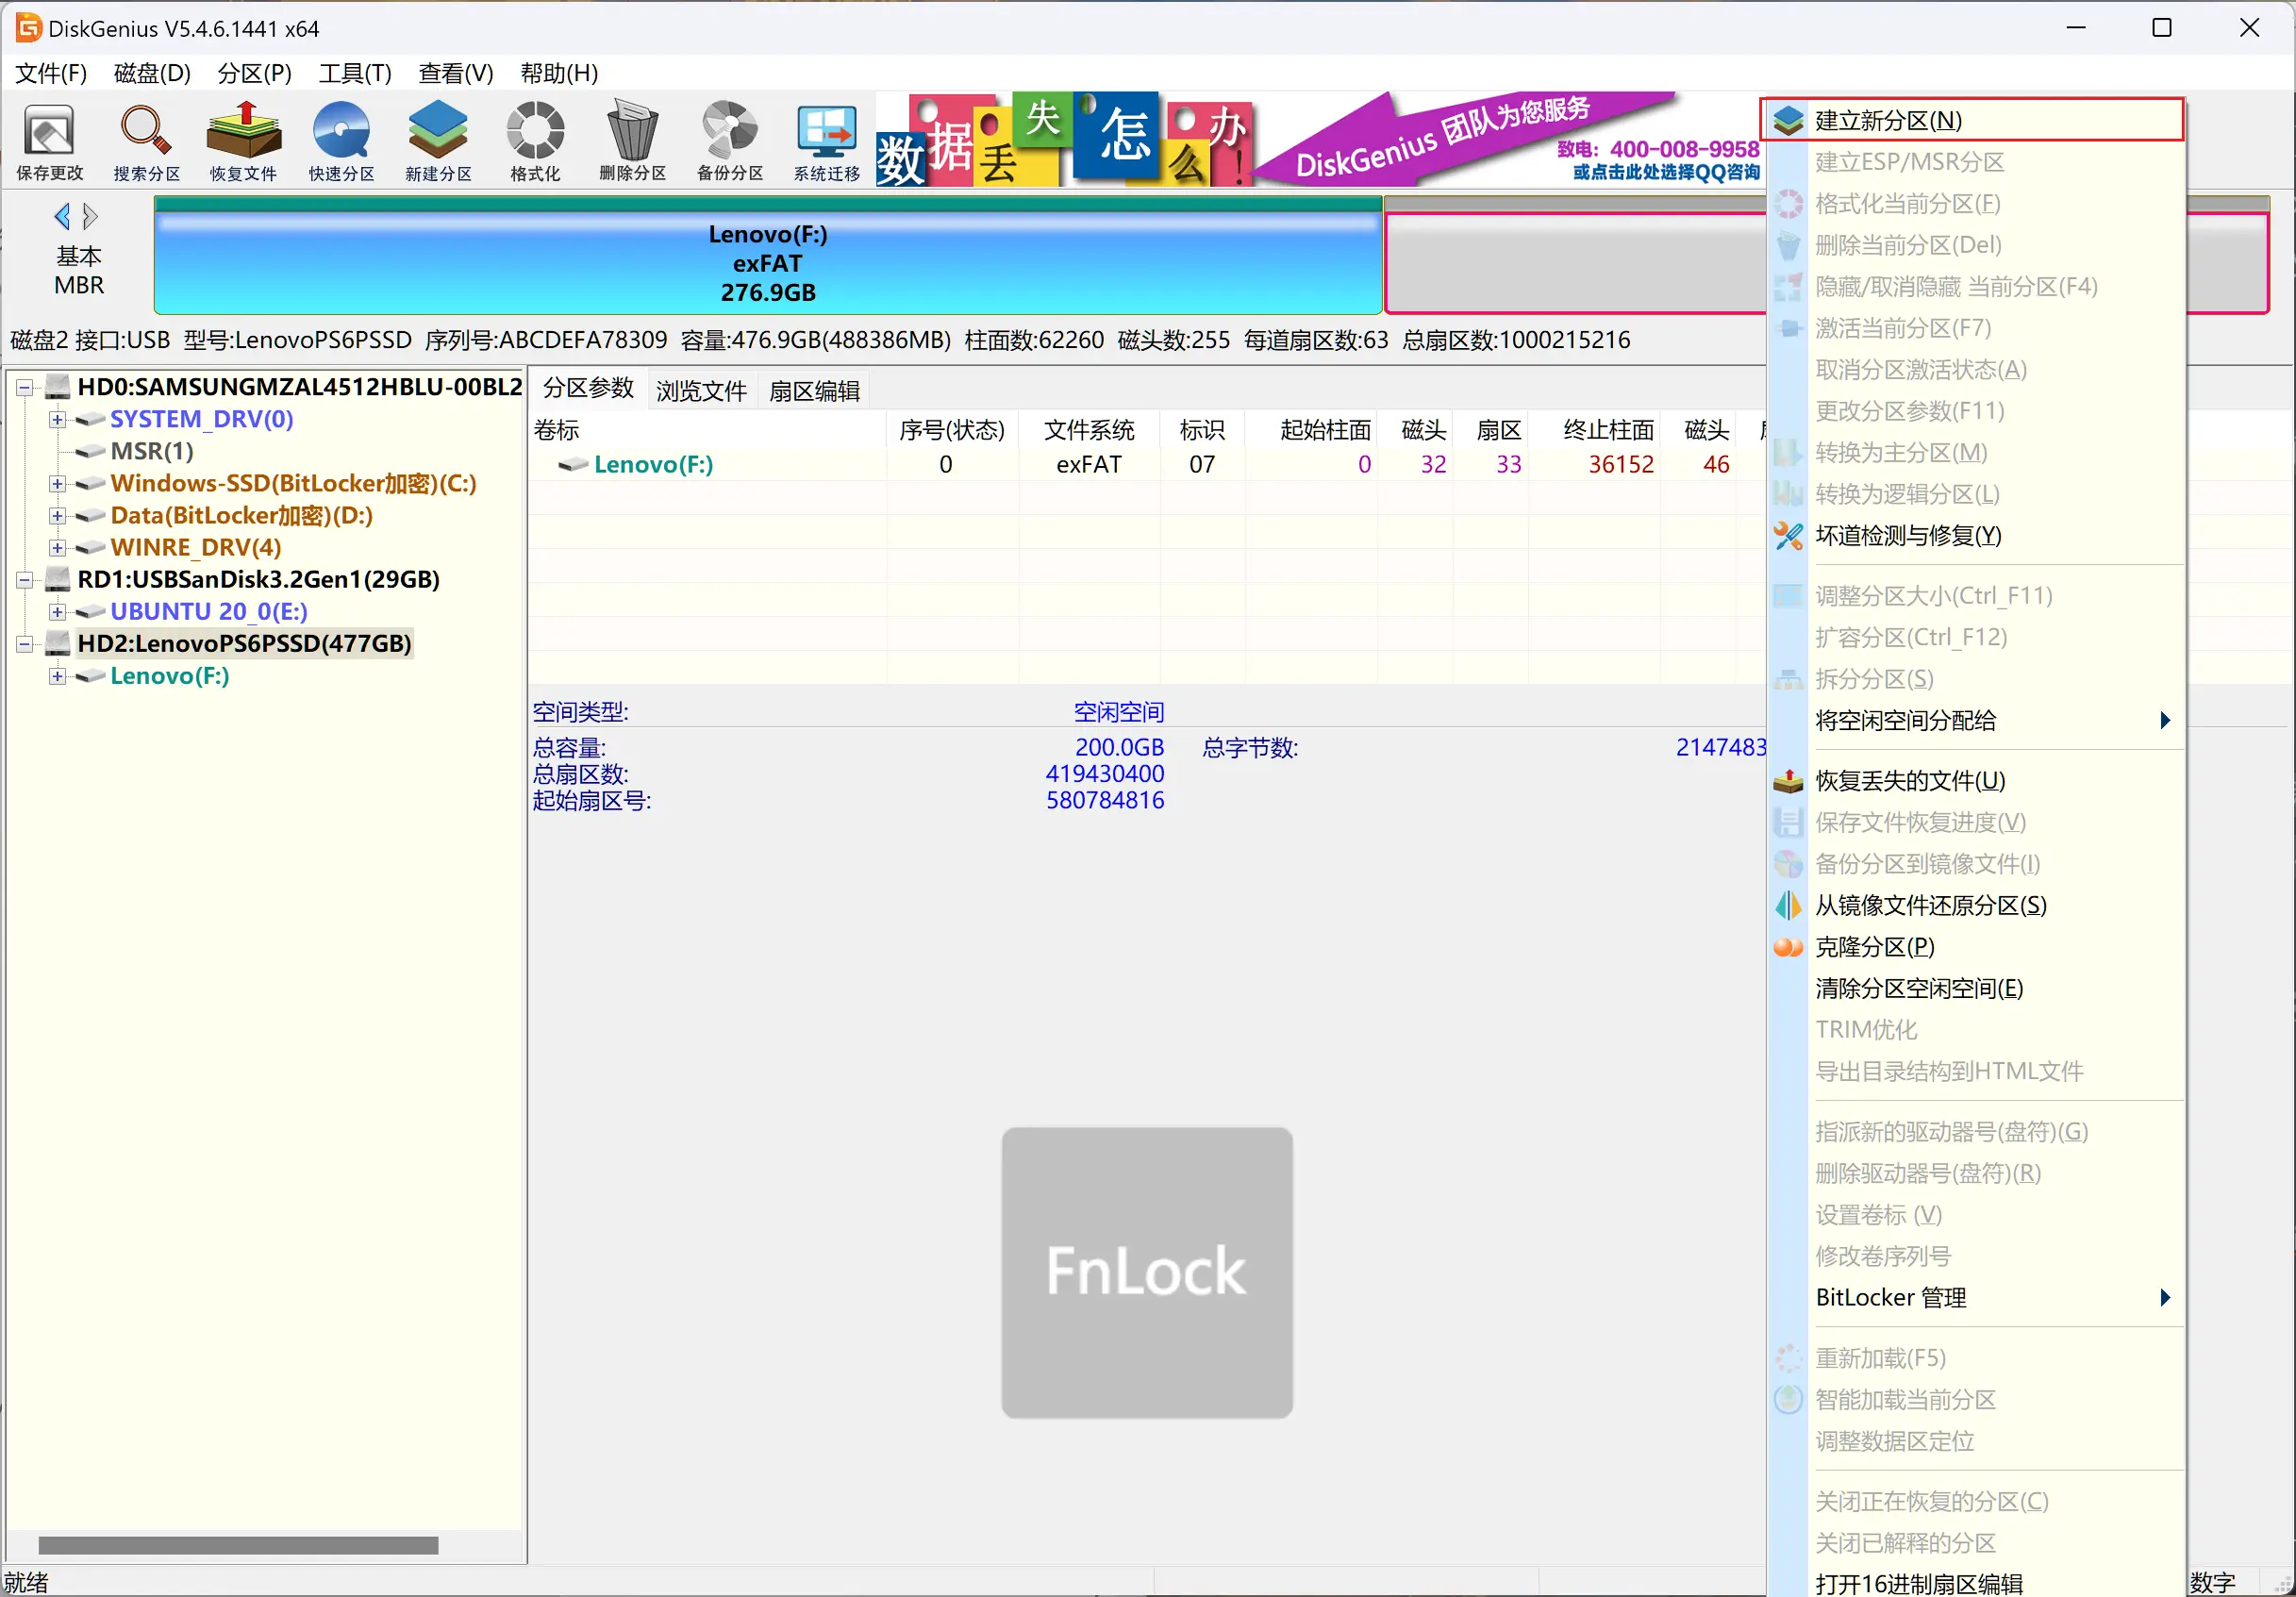Collapse the HD2 LenovoPS6PSSD tree node
The width and height of the screenshot is (2296, 1597).
(24, 643)
